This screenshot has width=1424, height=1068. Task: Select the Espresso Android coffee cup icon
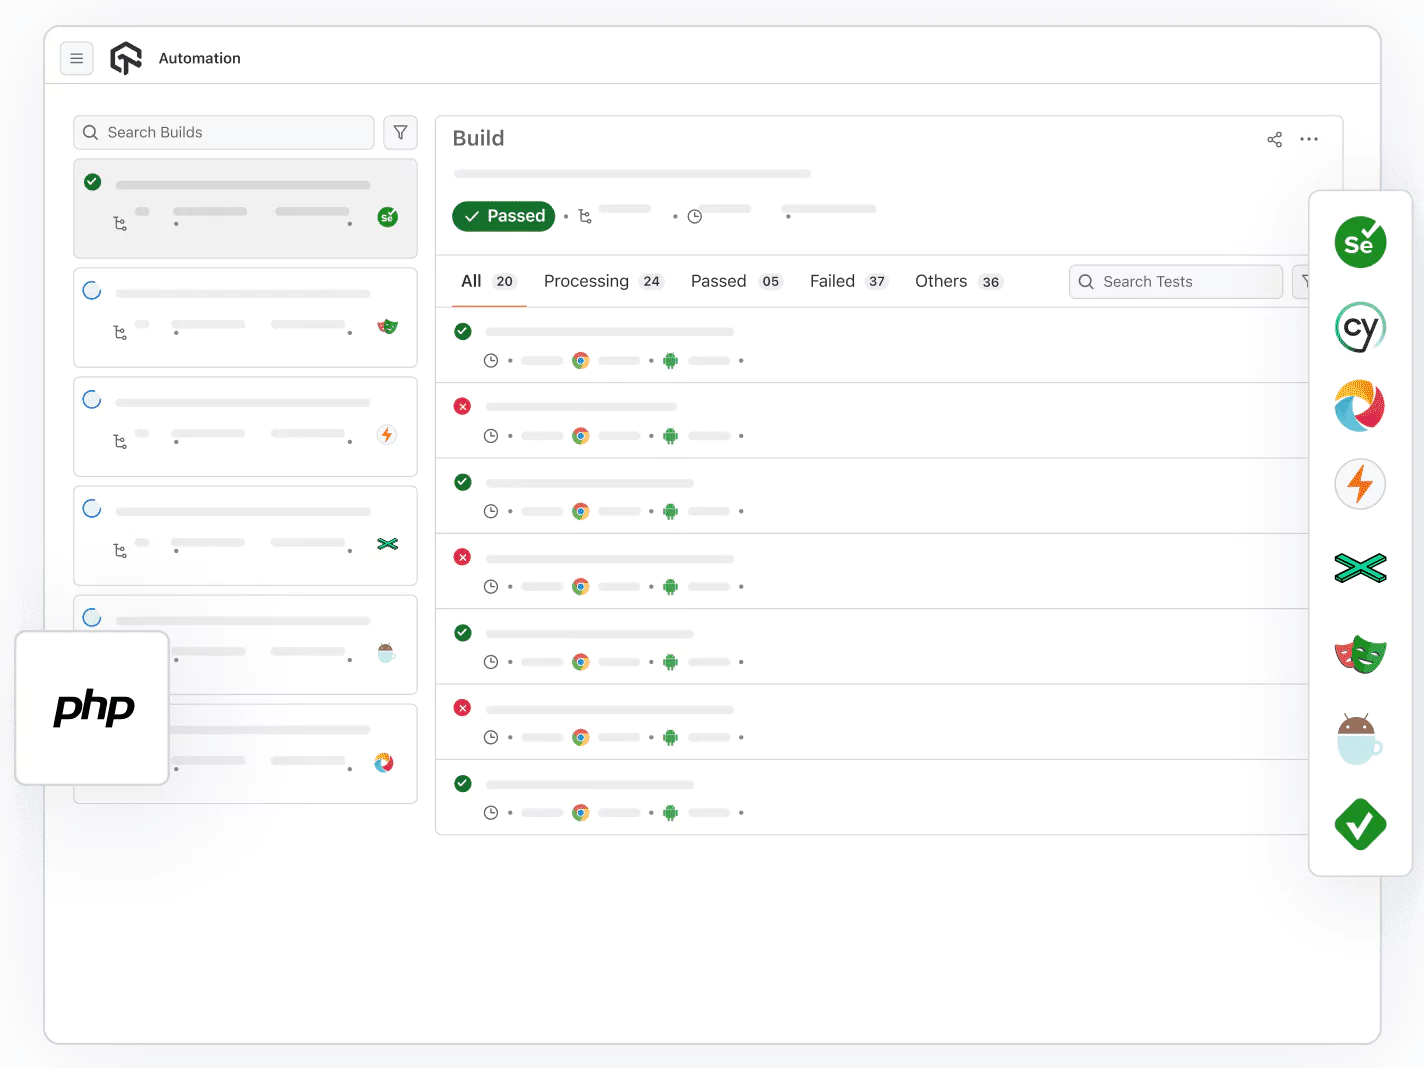[x=1360, y=740]
